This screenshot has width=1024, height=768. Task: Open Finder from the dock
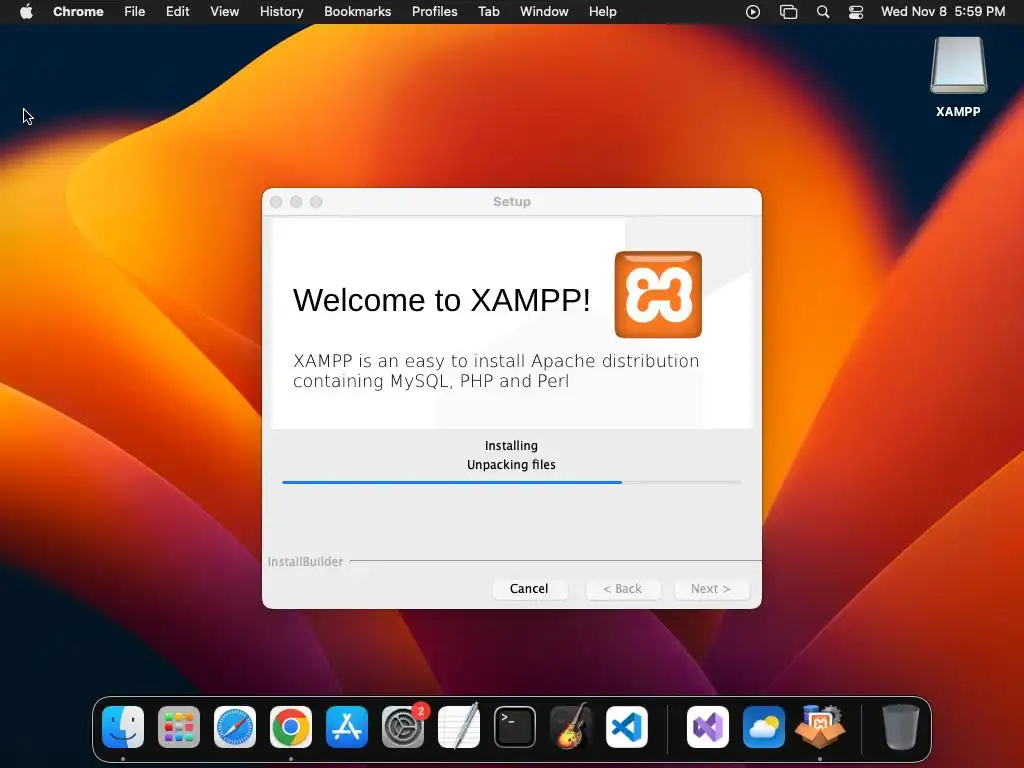tap(123, 727)
